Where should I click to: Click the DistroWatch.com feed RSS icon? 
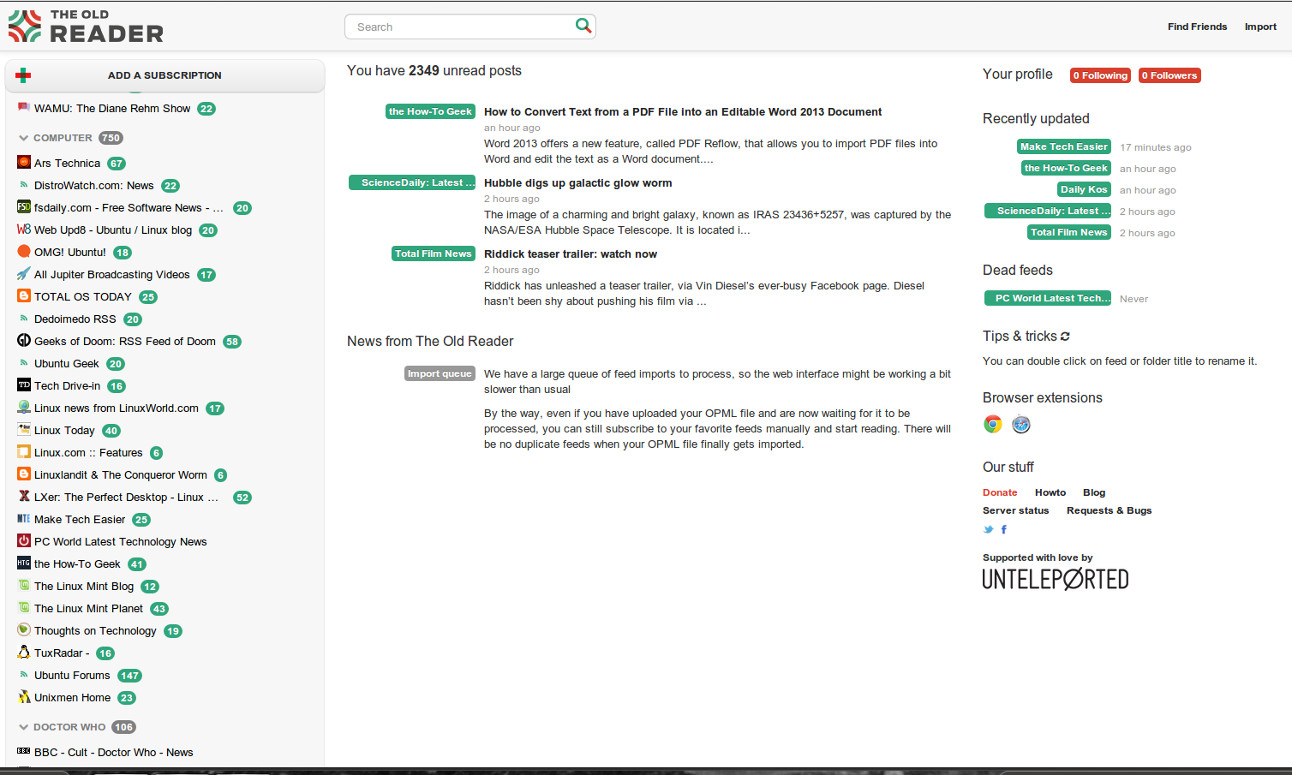(x=24, y=185)
